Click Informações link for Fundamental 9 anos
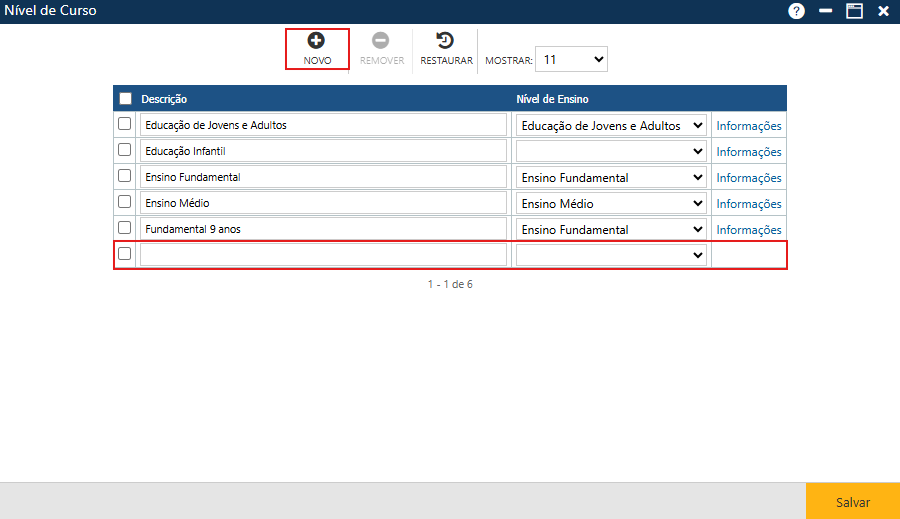Image resolution: width=900 pixels, height=519 pixels. tap(748, 230)
